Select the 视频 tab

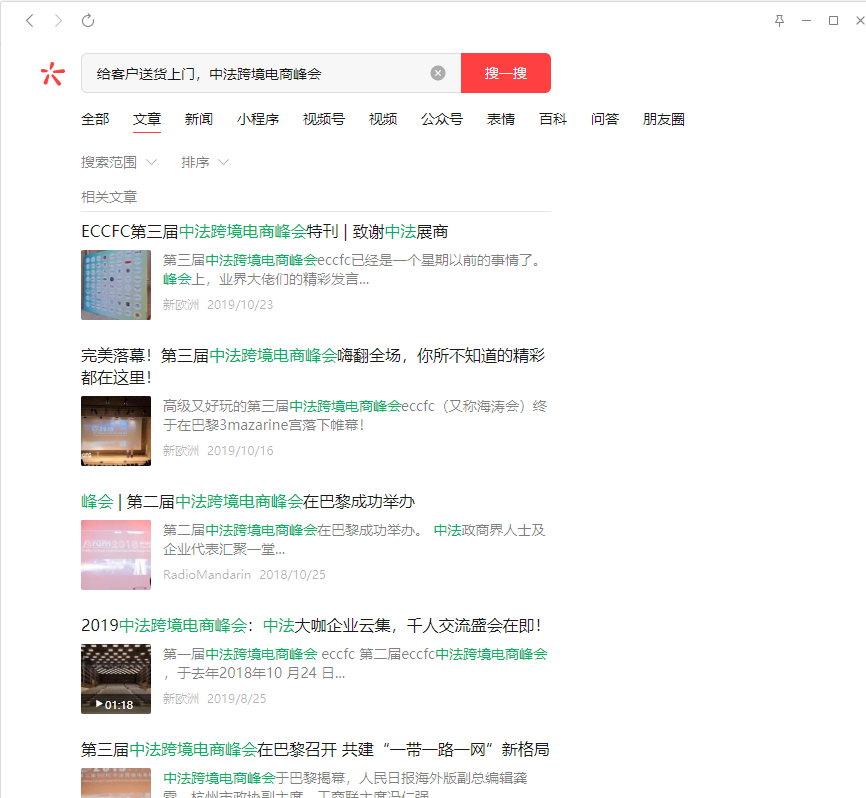(383, 119)
